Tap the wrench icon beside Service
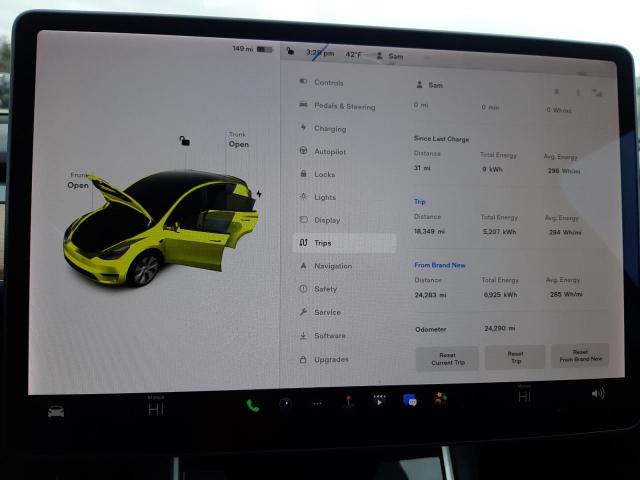The width and height of the screenshot is (640, 480). (x=303, y=312)
